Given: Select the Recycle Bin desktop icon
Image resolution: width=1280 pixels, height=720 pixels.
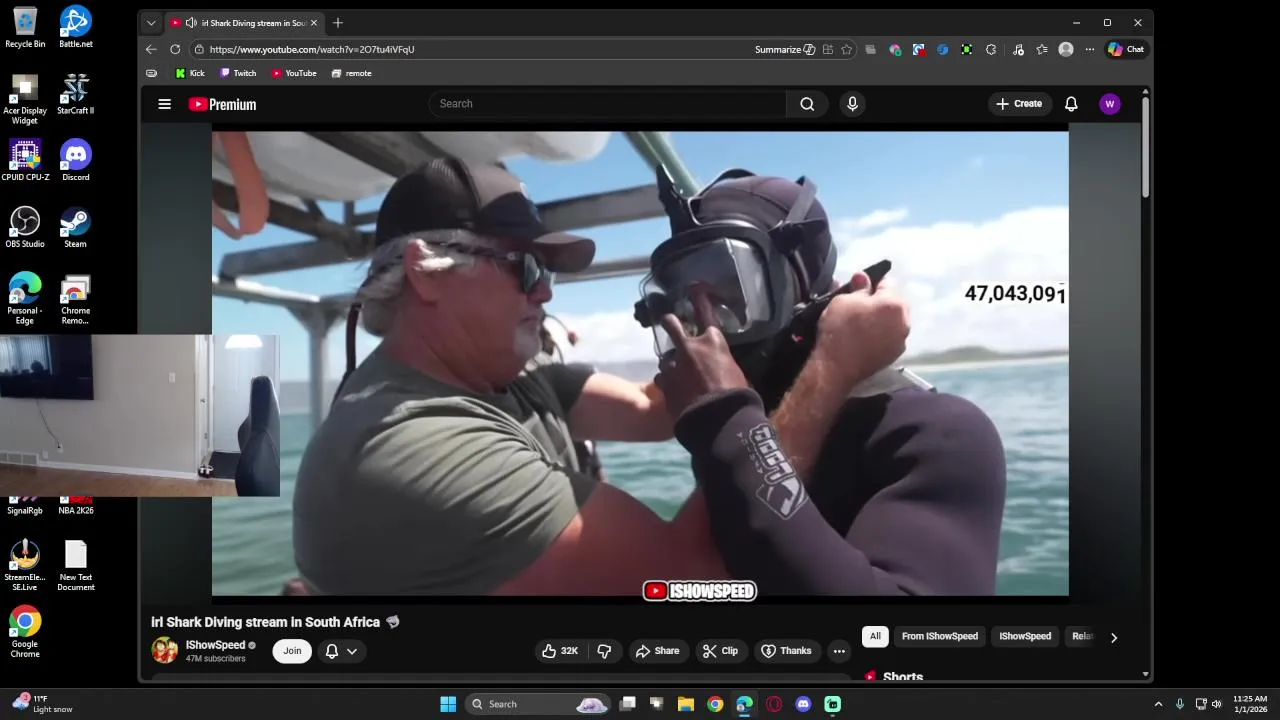Looking at the screenshot, I should pos(25,28).
